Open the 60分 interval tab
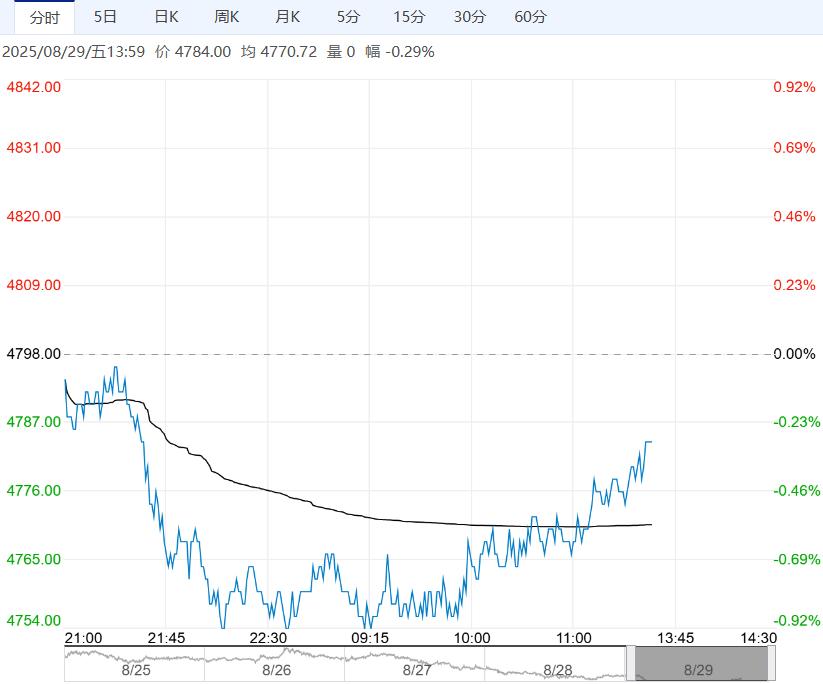The width and height of the screenshot is (823, 684). tap(530, 17)
